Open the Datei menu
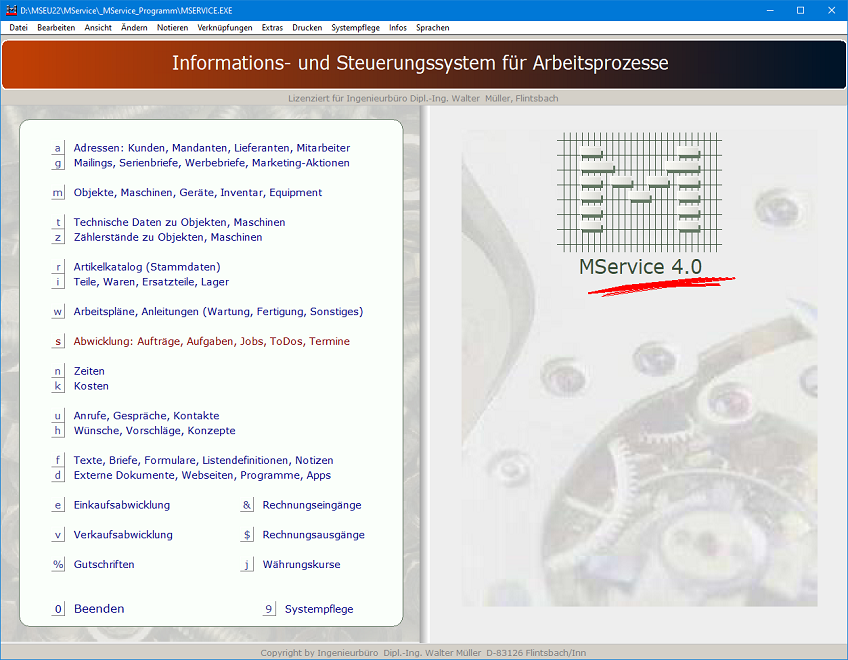Screen dimensions: 848x660 [x=18, y=28]
